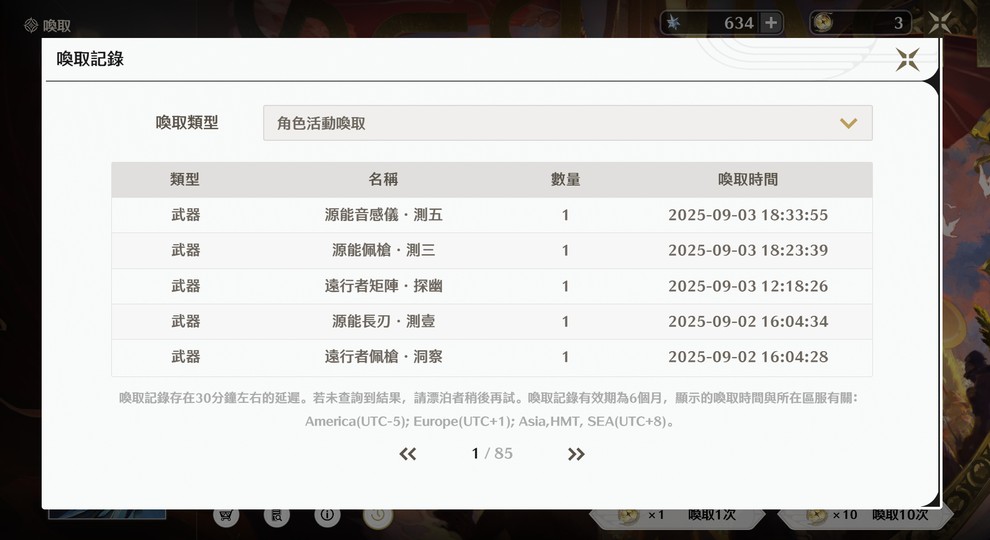The width and height of the screenshot is (990, 540).
Task: Select the 源能音感儀・測五 record row
Action: click(x=492, y=215)
